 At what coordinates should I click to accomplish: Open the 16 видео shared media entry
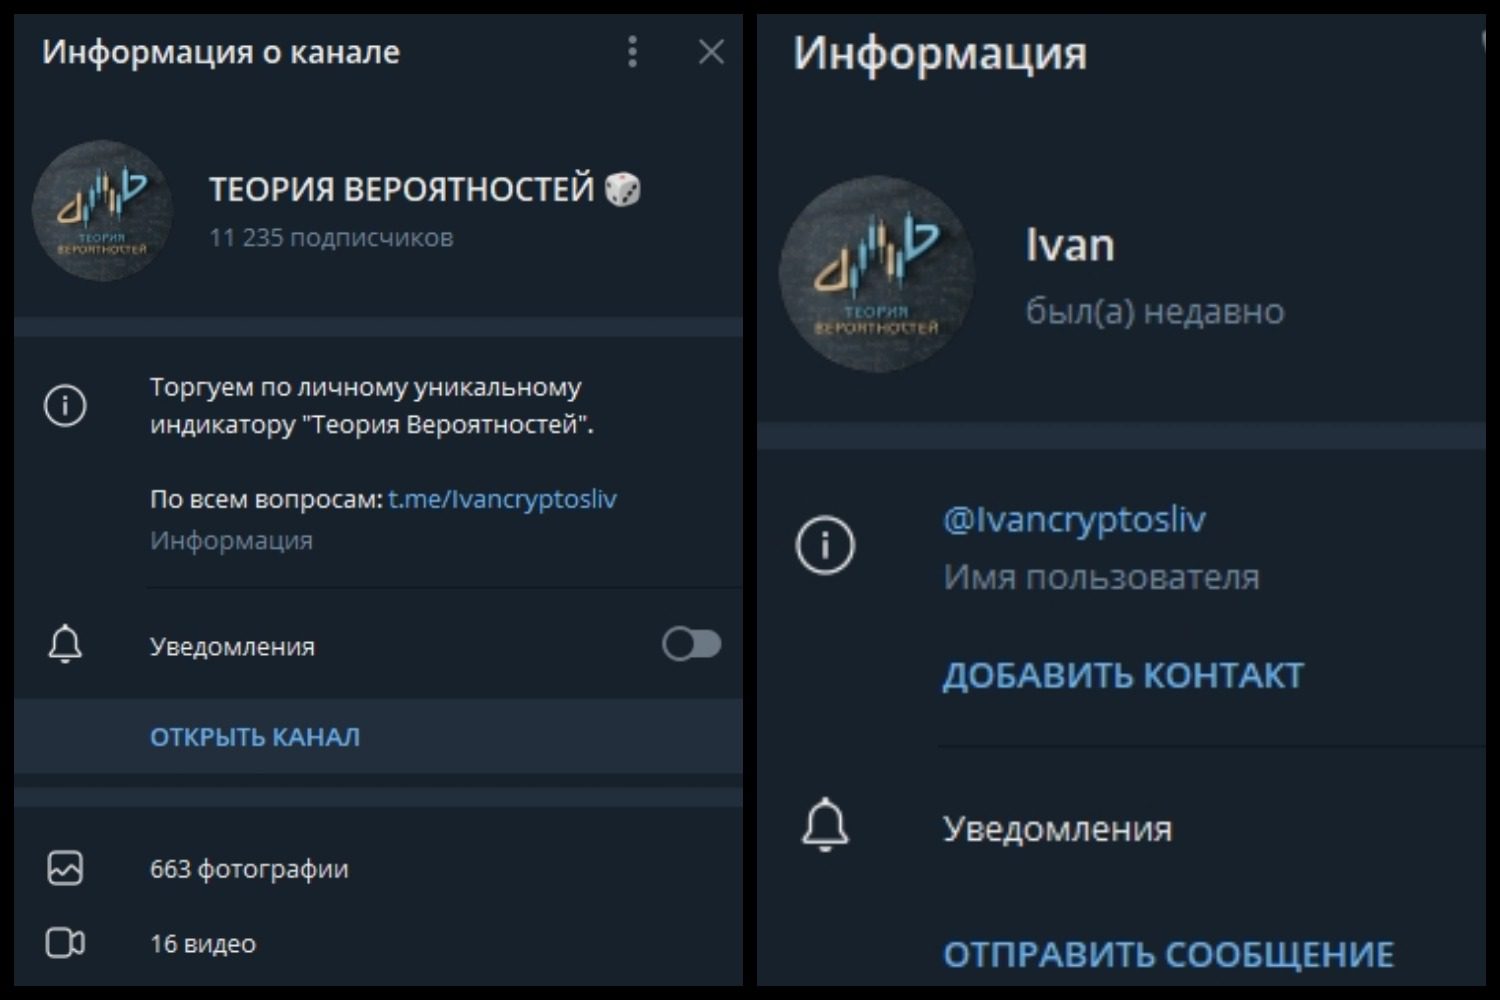coord(378,943)
